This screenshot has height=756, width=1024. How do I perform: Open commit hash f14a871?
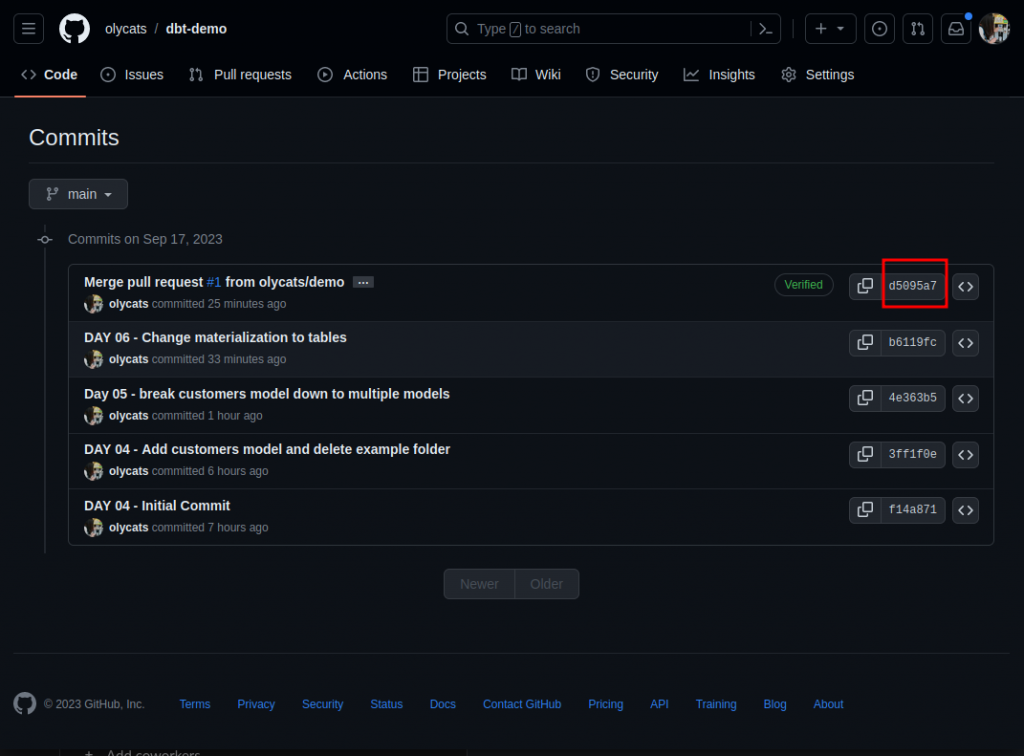point(912,510)
